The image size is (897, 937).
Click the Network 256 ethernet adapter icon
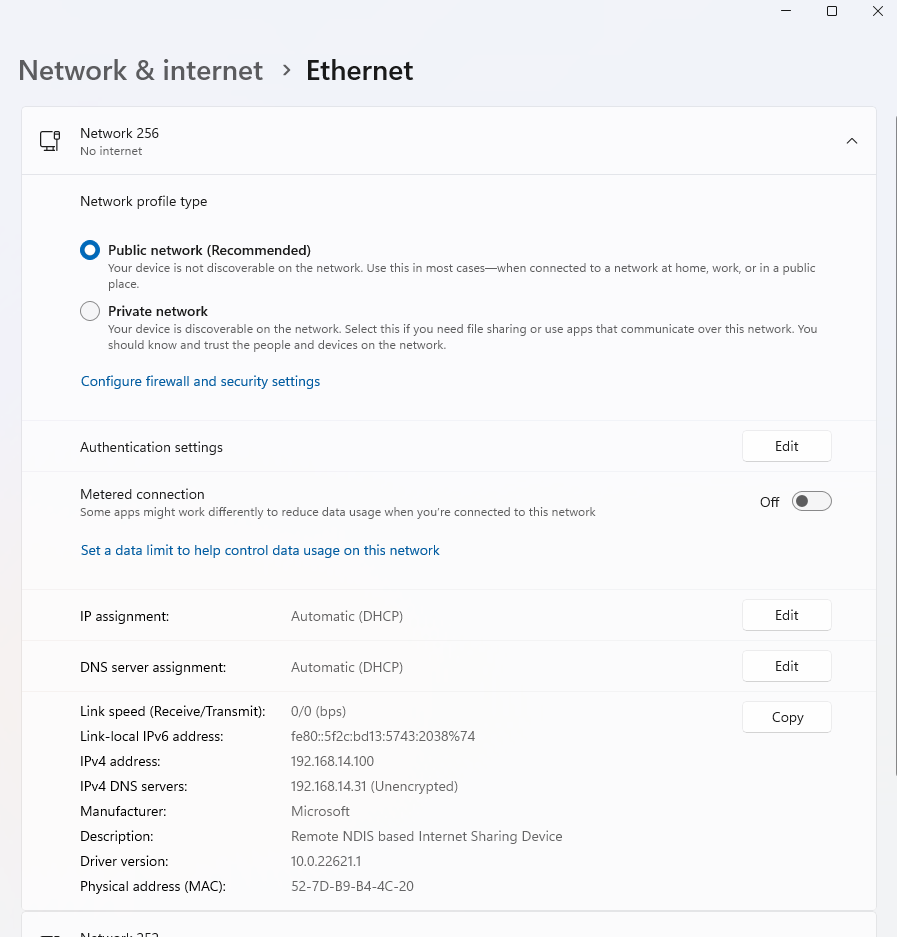pyautogui.click(x=50, y=141)
